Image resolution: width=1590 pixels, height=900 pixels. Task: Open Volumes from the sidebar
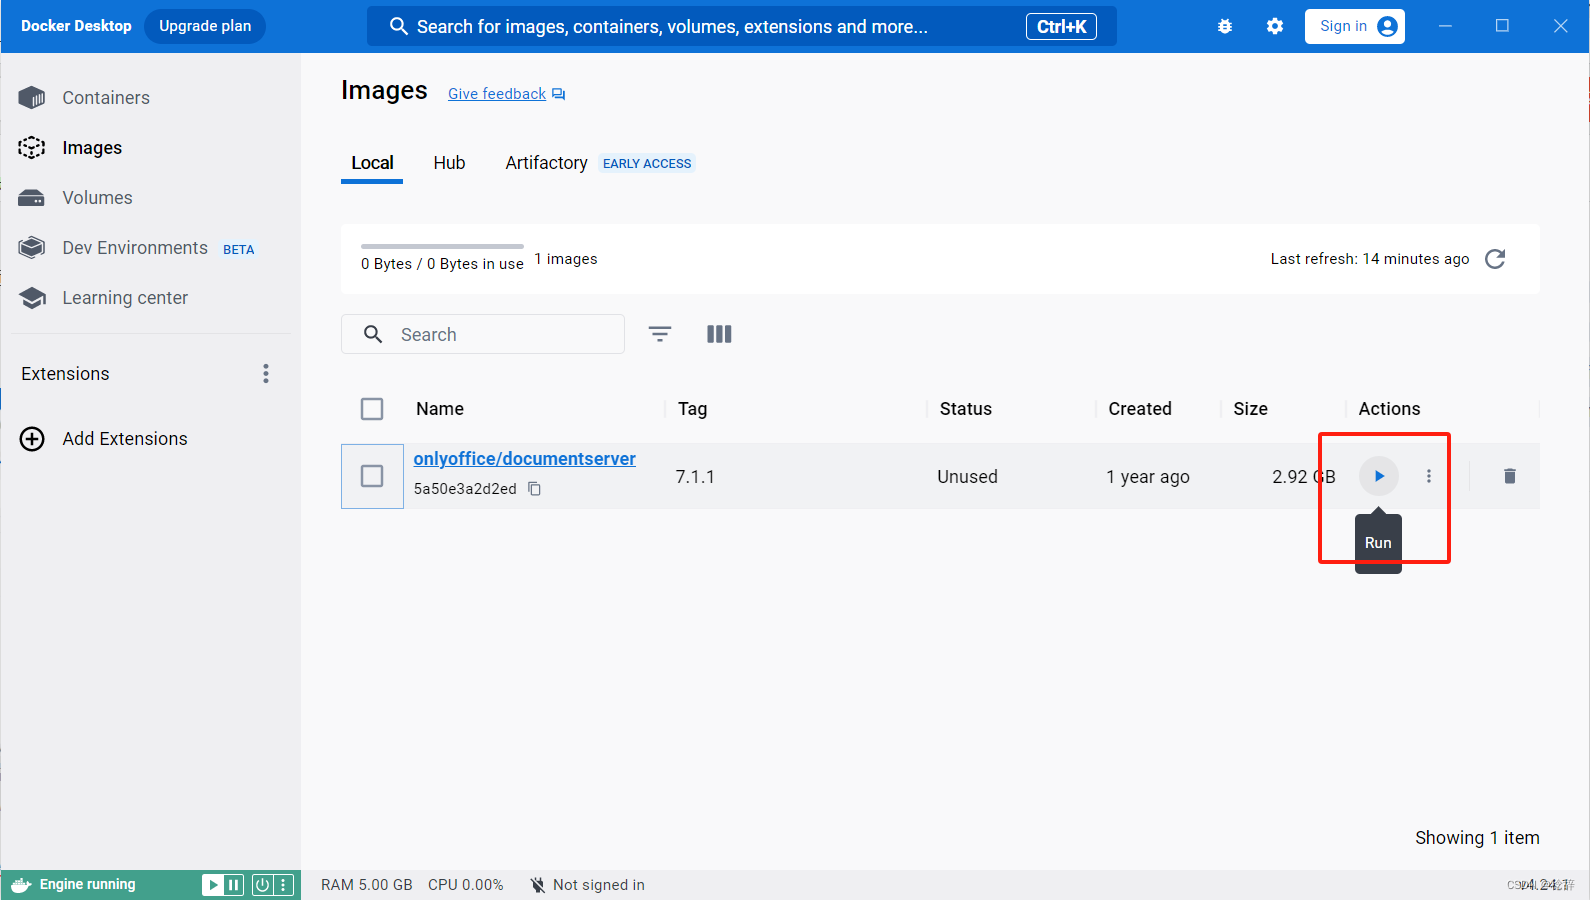click(97, 198)
